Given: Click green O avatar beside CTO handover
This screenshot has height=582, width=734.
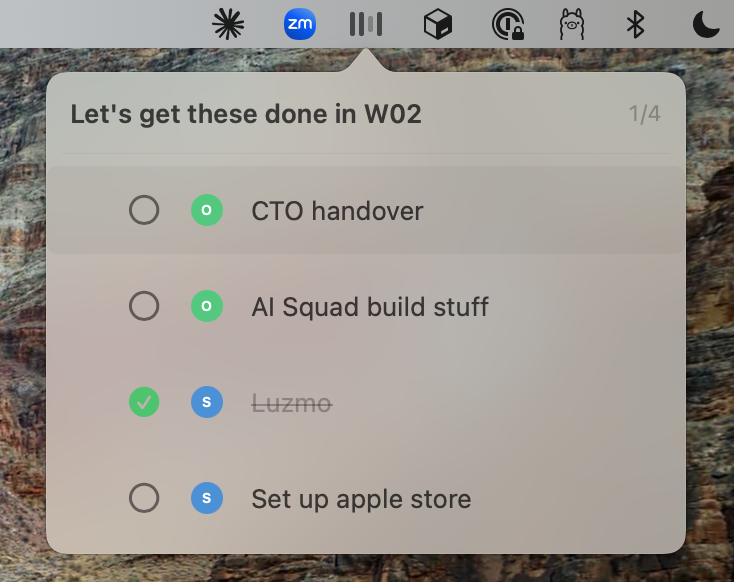Looking at the screenshot, I should [206, 210].
